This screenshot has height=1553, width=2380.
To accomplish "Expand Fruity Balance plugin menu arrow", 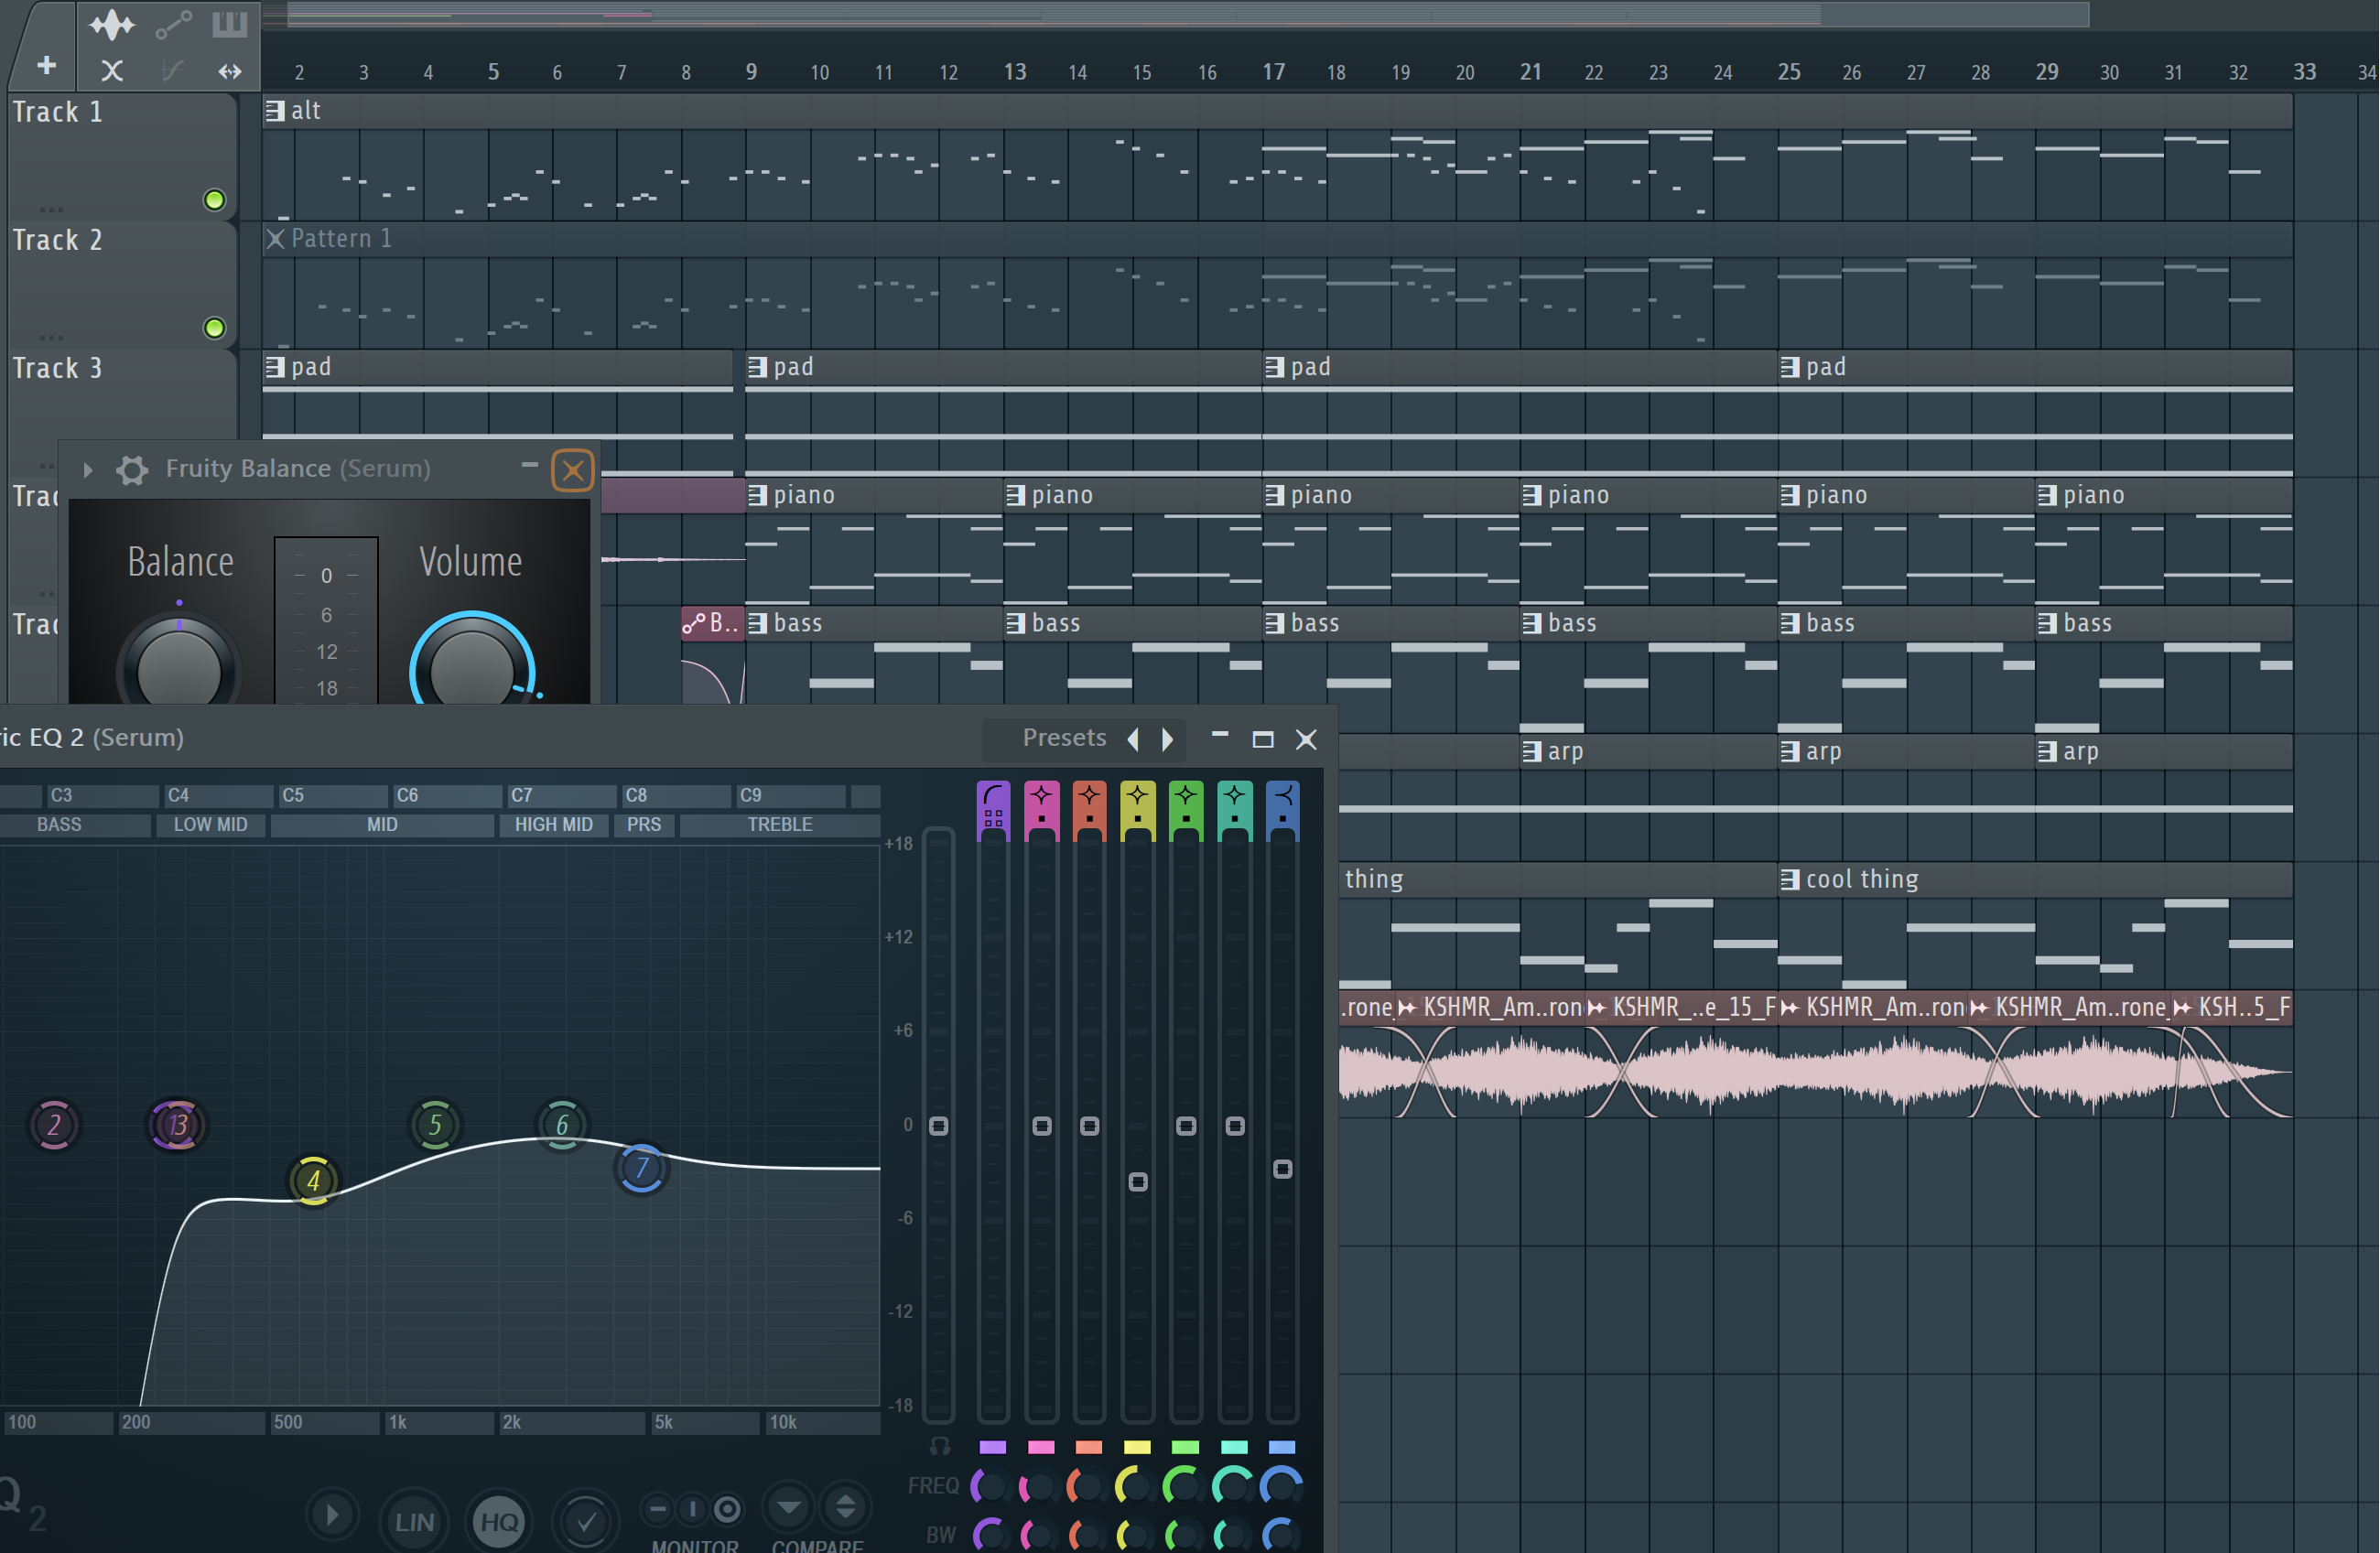I will click(88, 469).
